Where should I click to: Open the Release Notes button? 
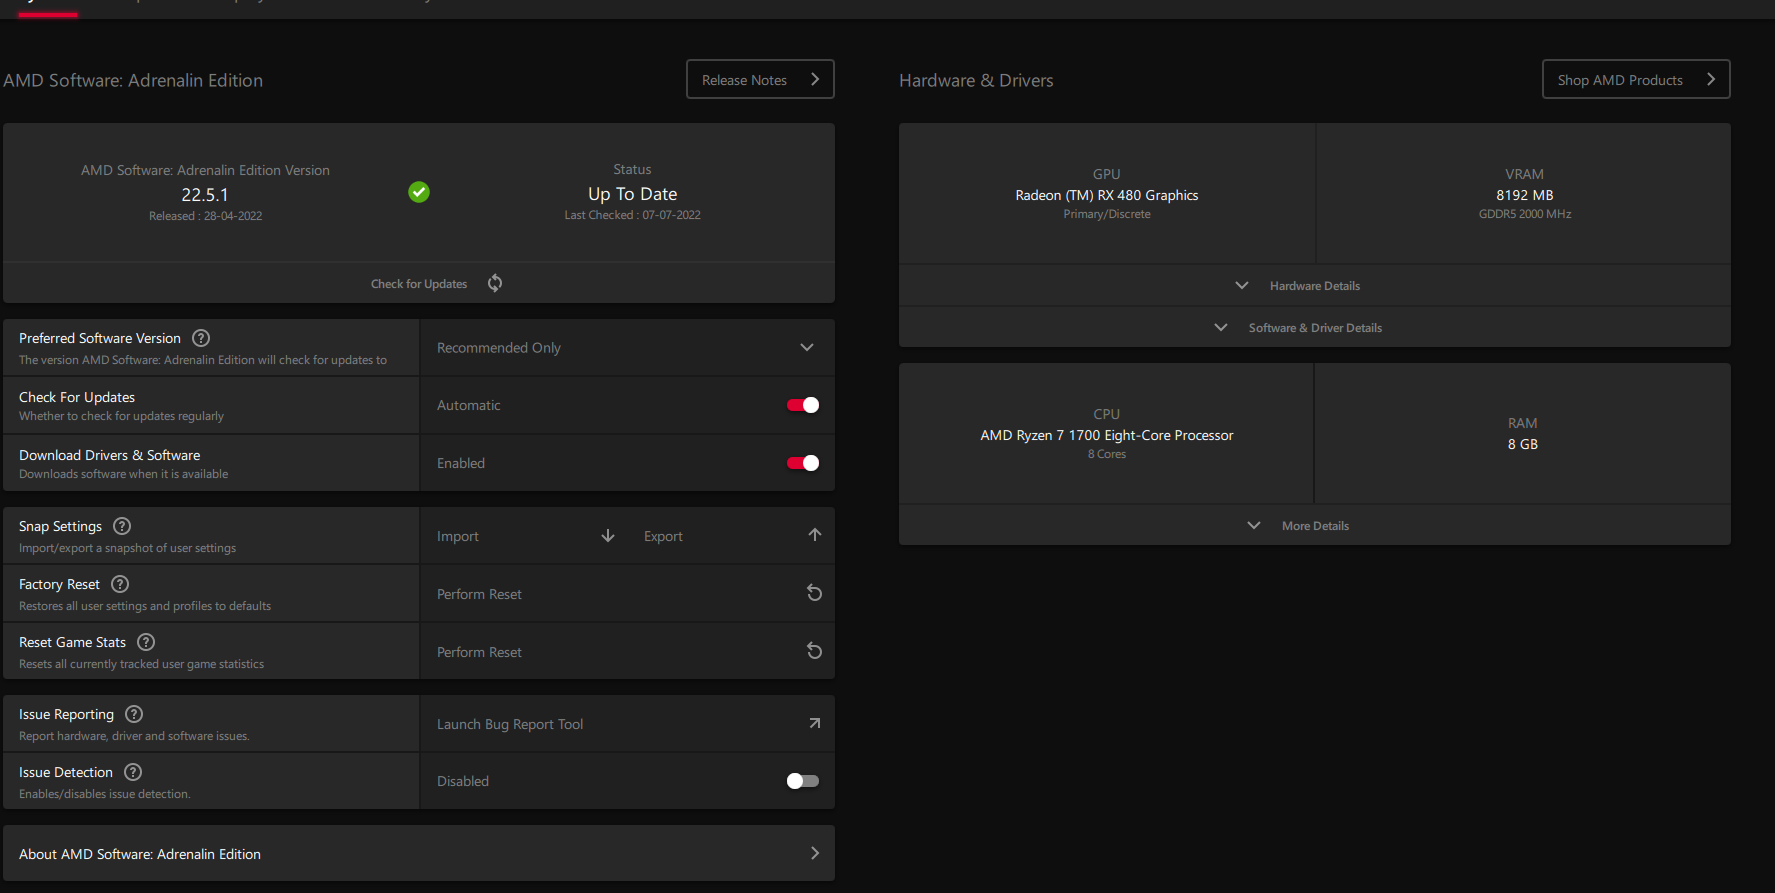[x=760, y=79]
